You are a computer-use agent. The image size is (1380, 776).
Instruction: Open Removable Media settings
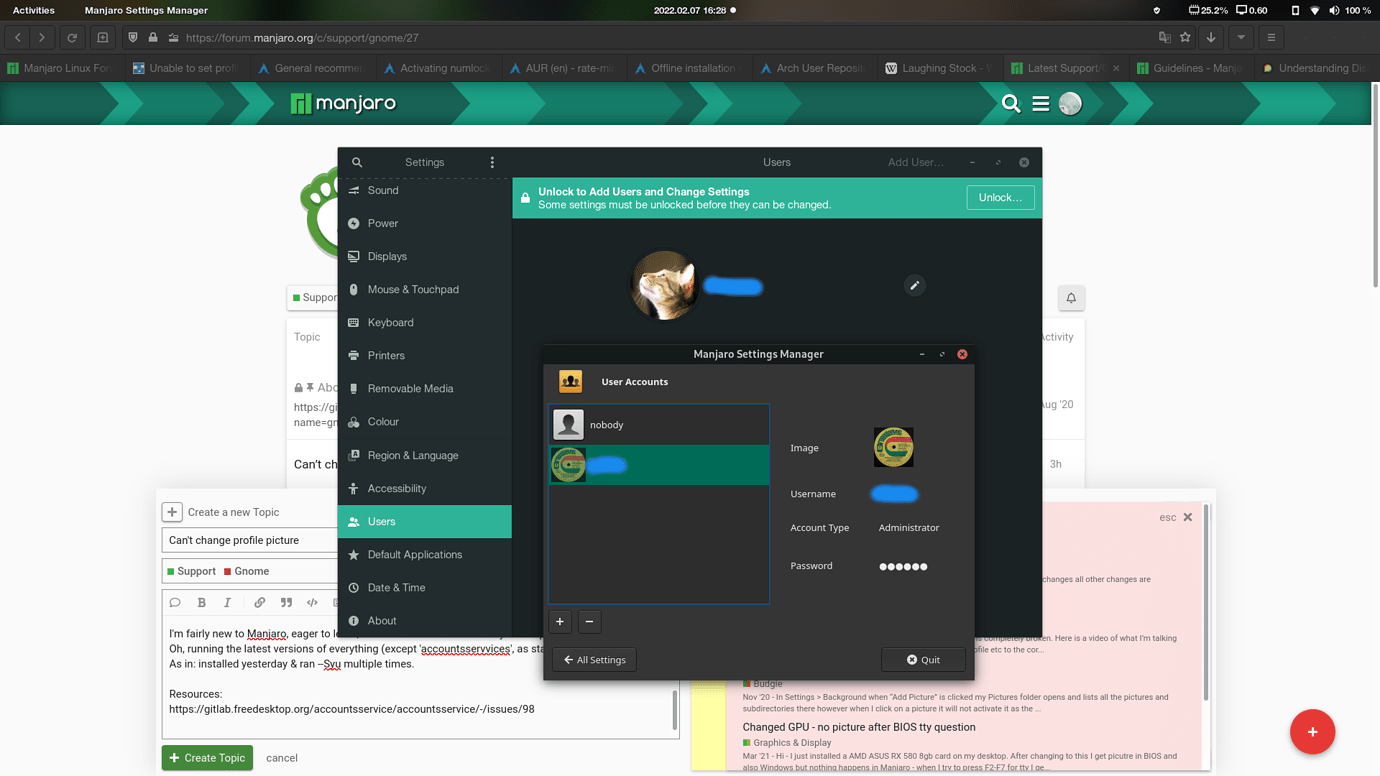(x=425, y=388)
